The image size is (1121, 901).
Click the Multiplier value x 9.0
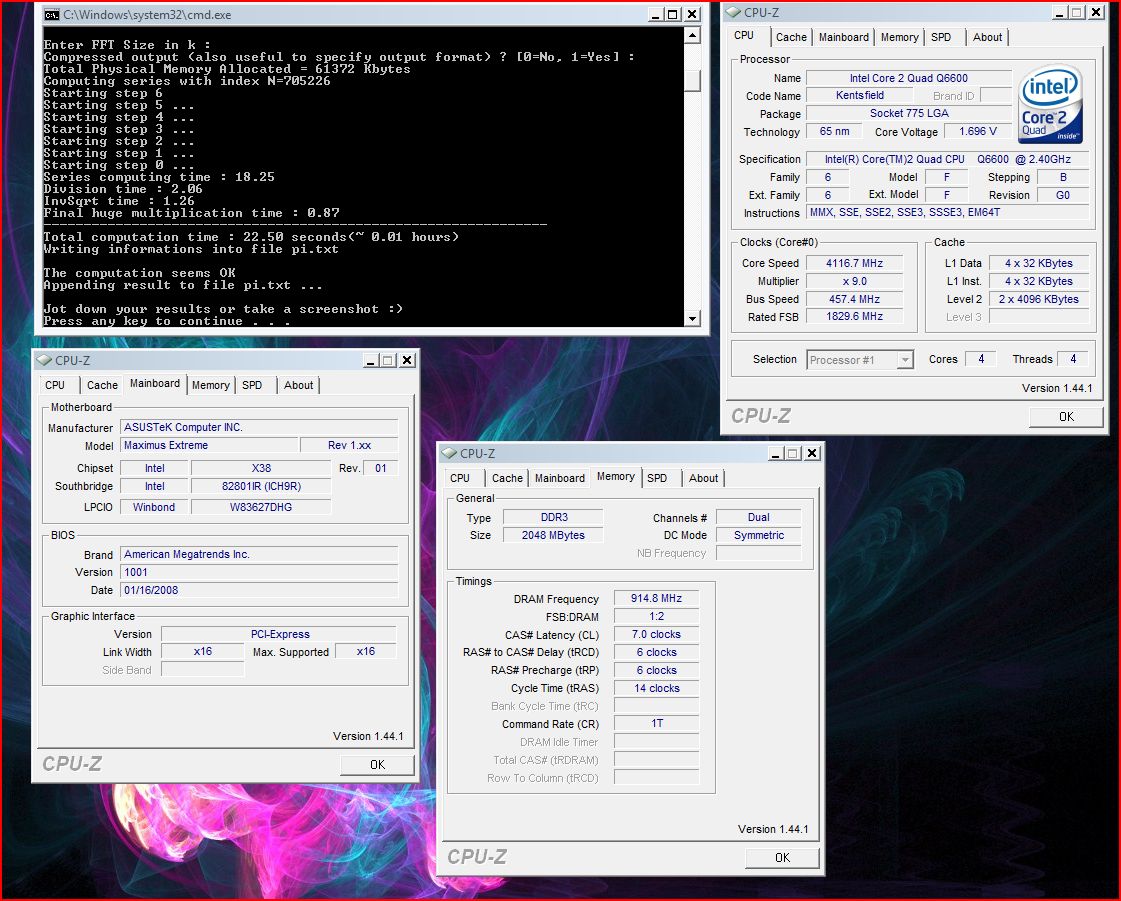pos(854,281)
